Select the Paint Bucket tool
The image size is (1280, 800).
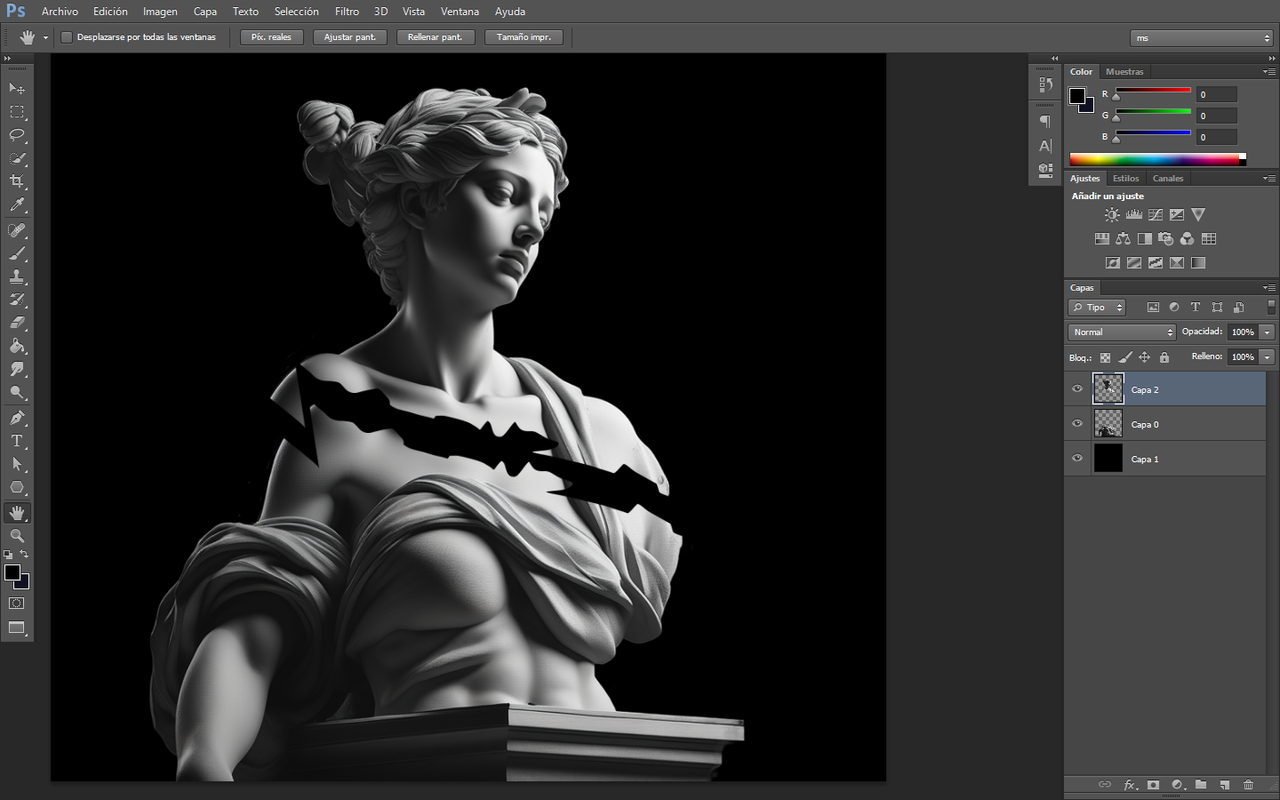[x=17, y=346]
